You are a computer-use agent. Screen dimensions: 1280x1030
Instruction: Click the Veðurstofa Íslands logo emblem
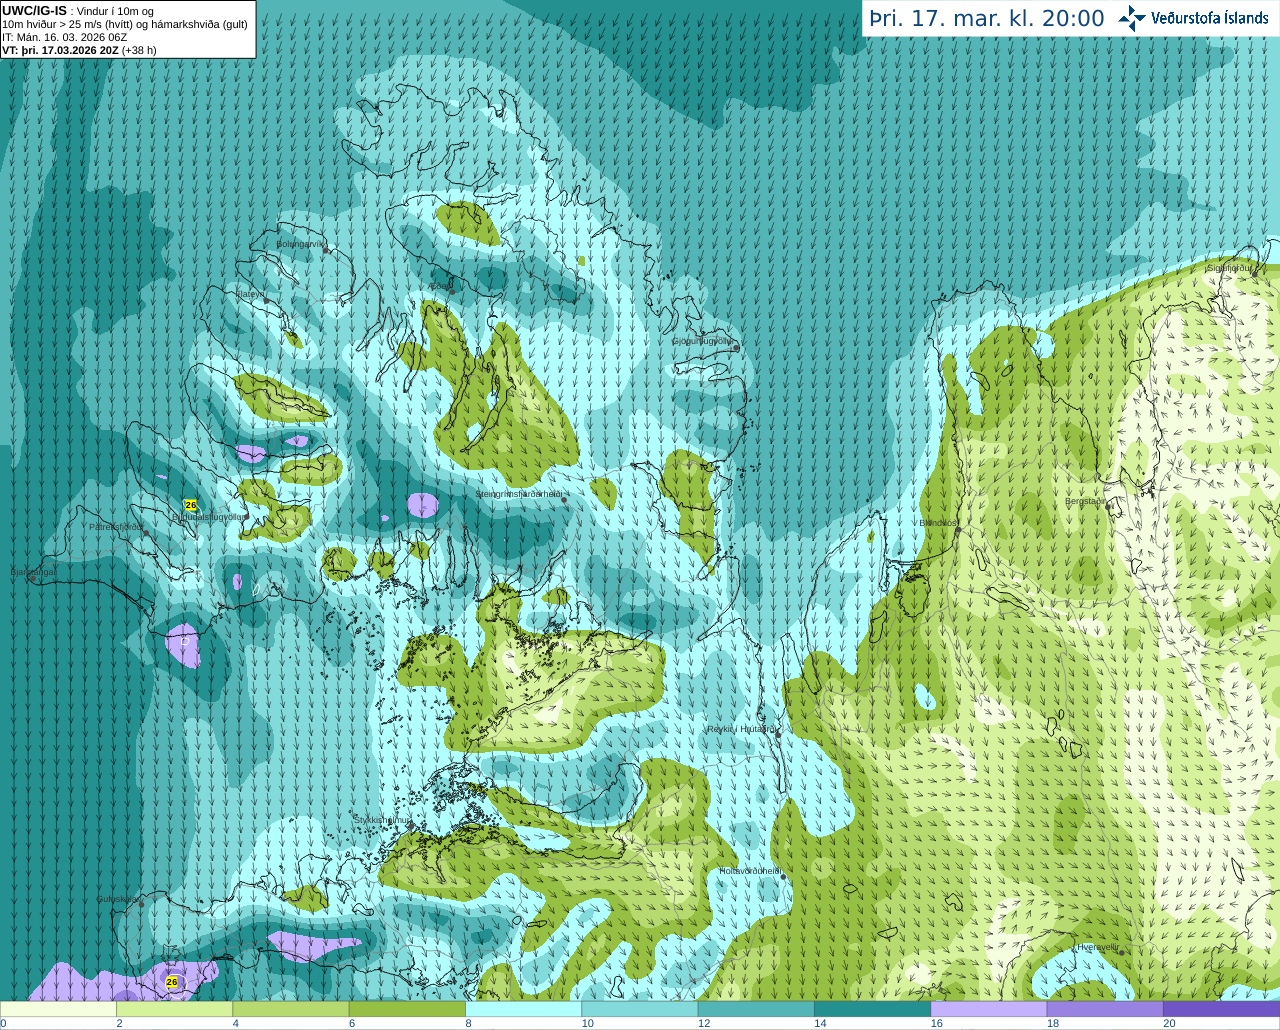pyautogui.click(x=1132, y=18)
